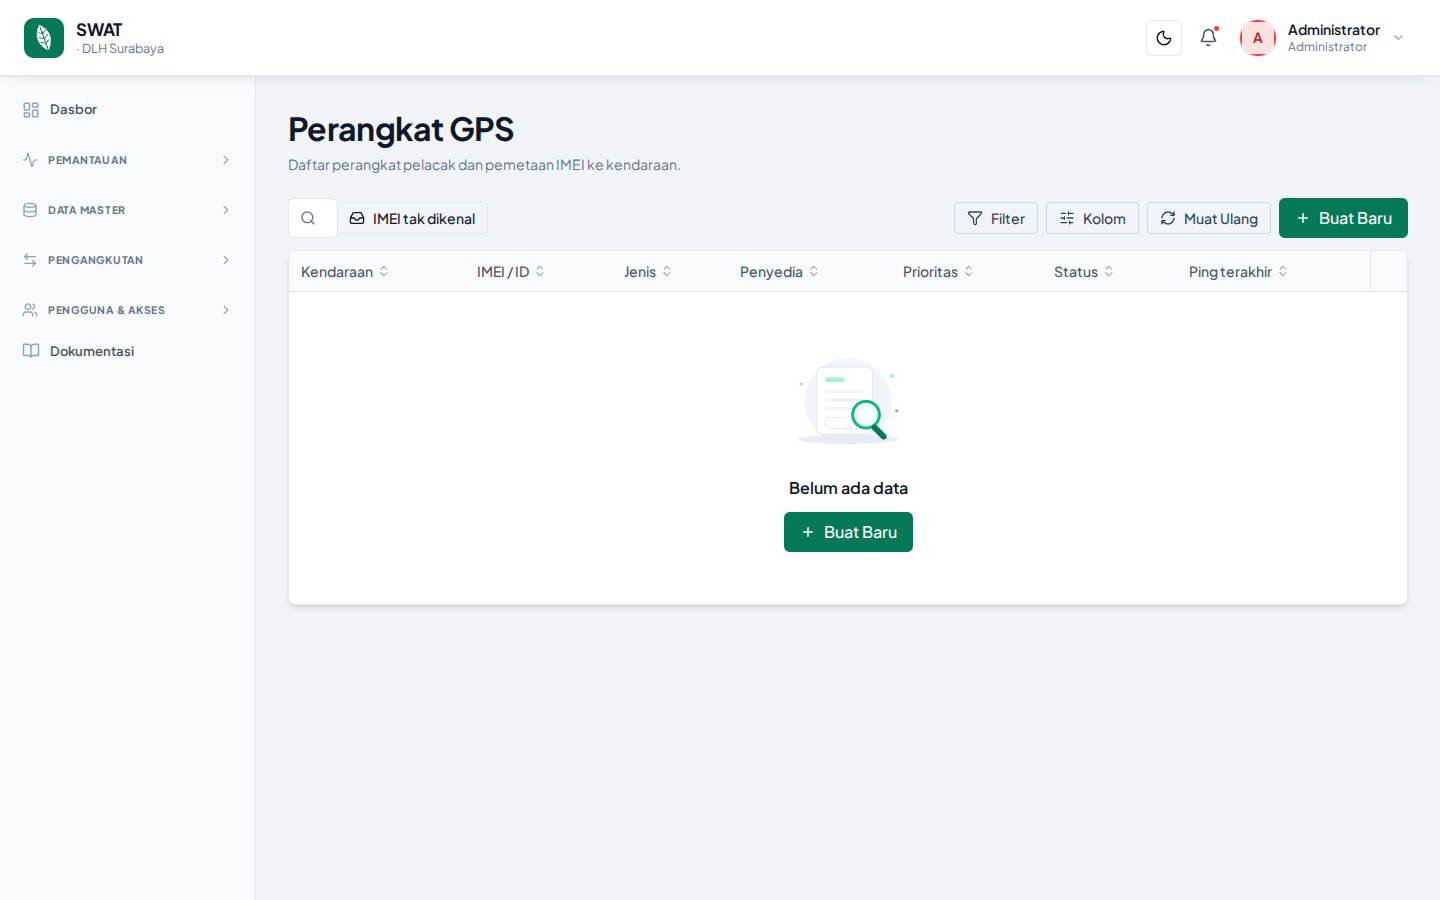
Task: Click the funnel icon on Filter
Action: coord(975,218)
